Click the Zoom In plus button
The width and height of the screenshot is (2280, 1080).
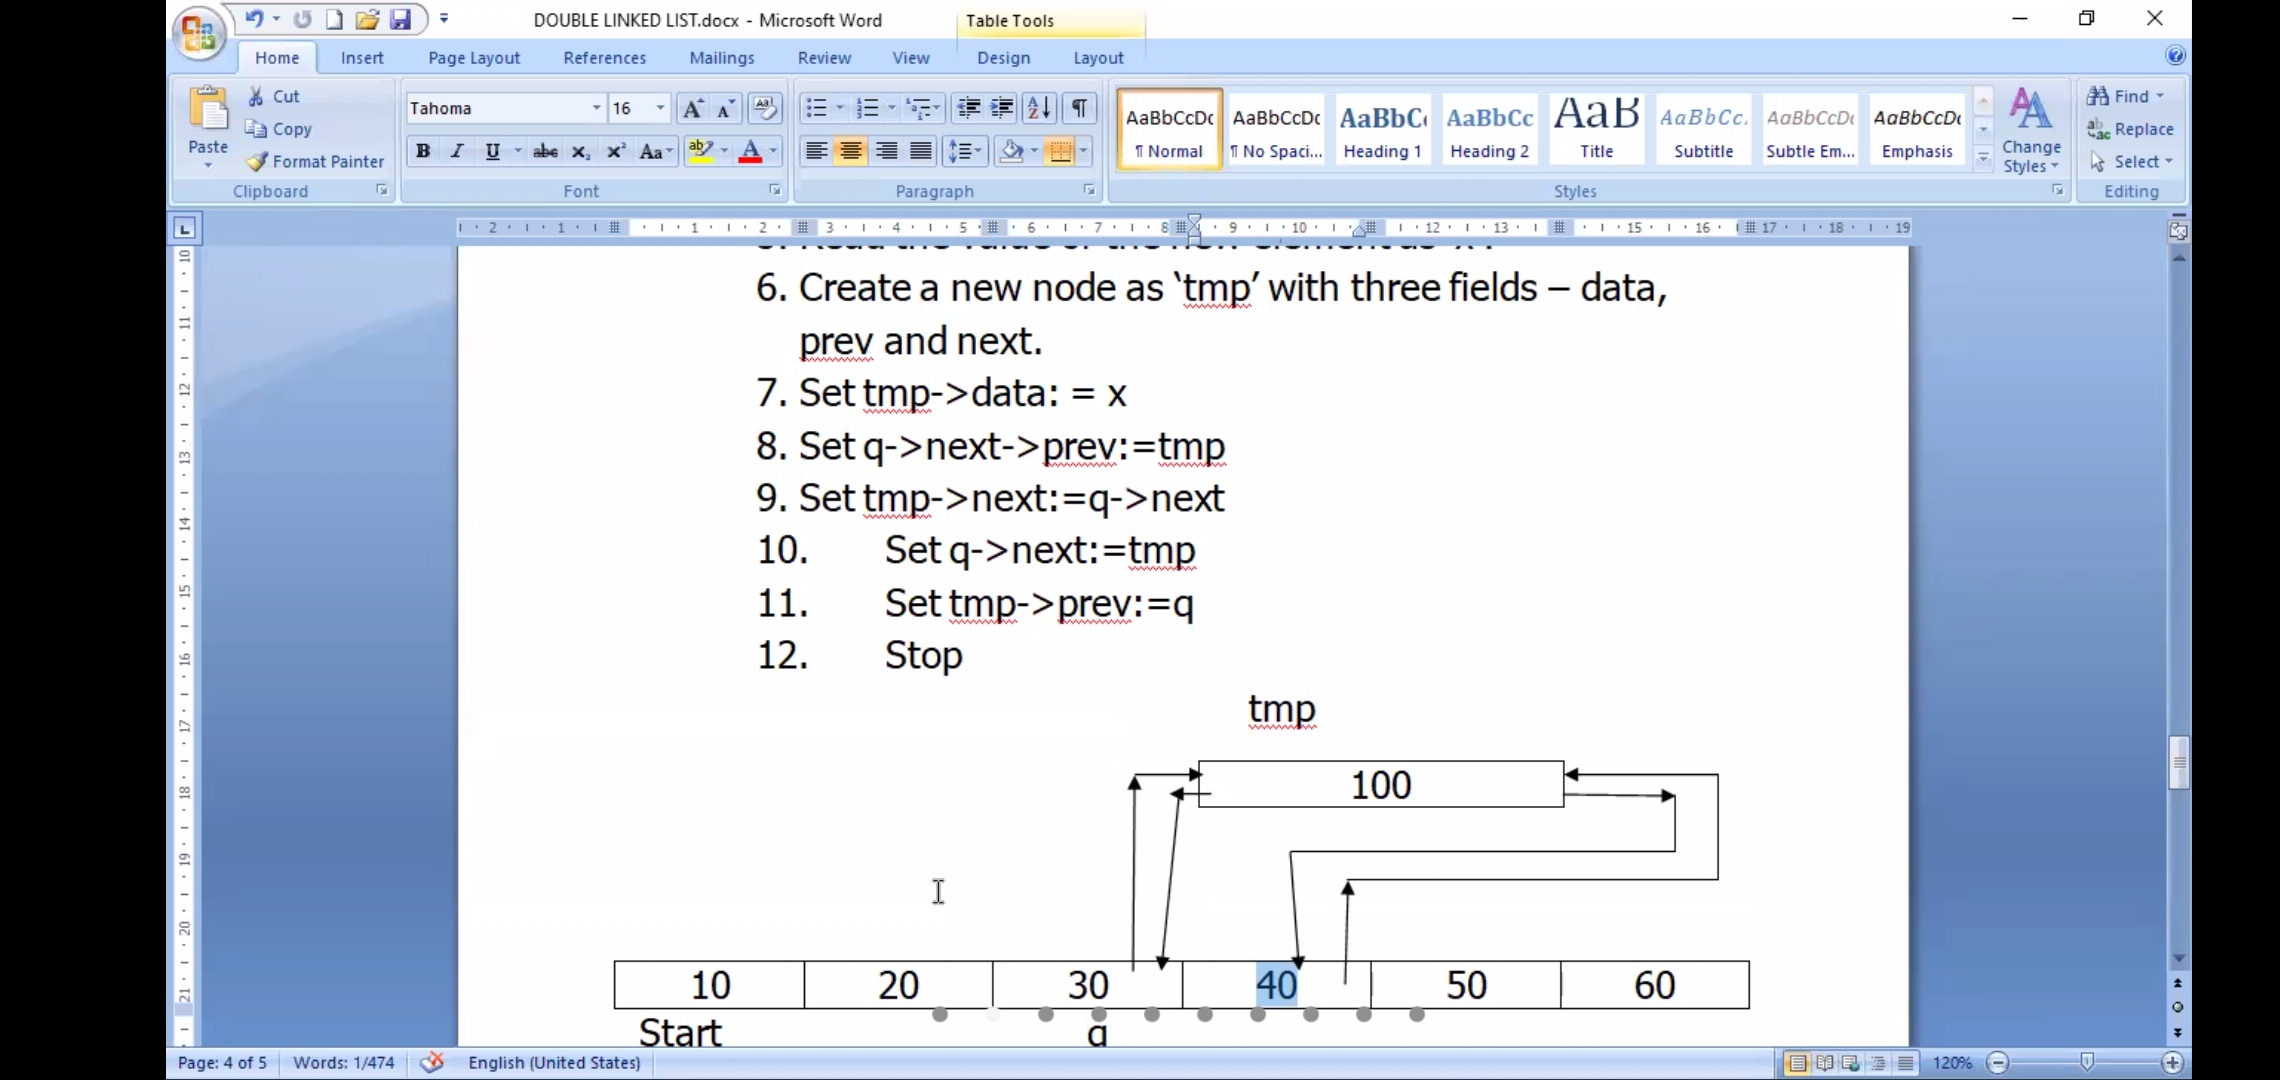pos(2172,1062)
